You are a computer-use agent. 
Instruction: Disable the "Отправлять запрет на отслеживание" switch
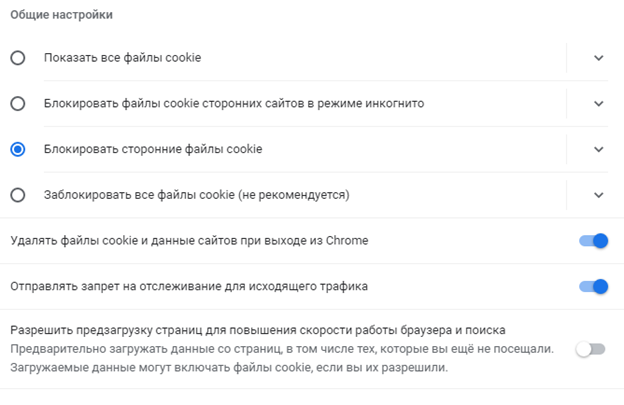tap(593, 287)
